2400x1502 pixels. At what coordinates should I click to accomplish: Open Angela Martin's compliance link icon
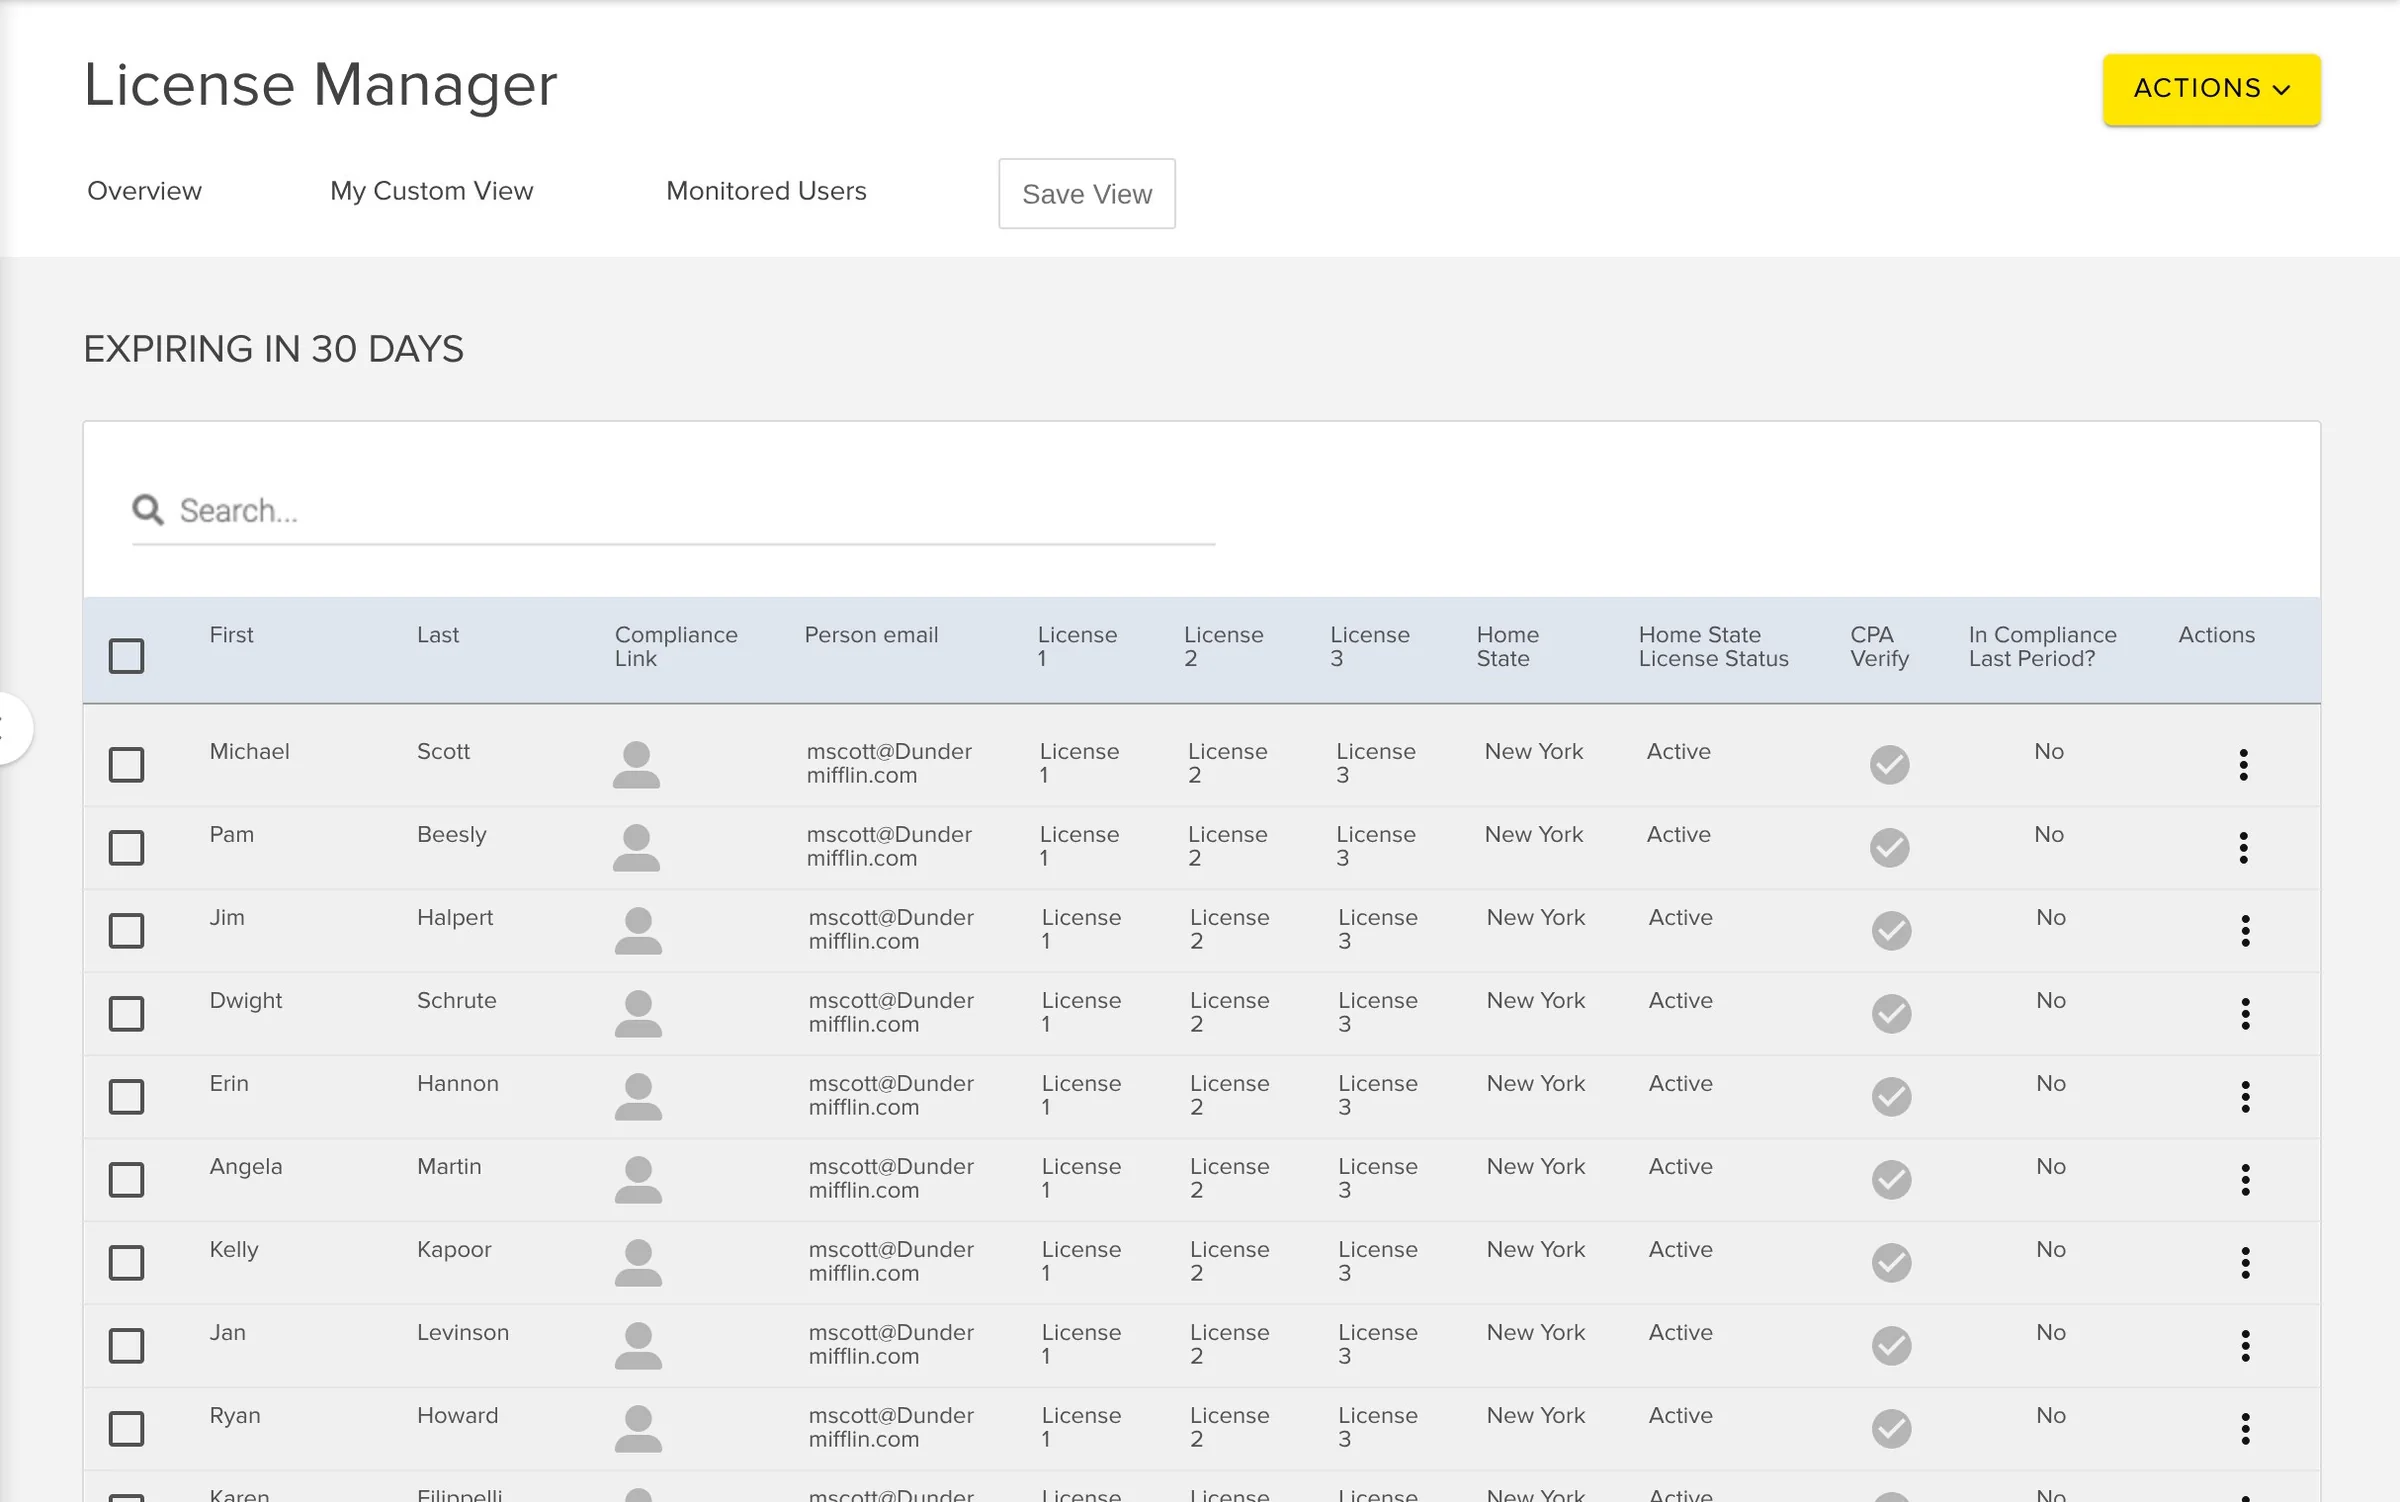pos(638,1180)
